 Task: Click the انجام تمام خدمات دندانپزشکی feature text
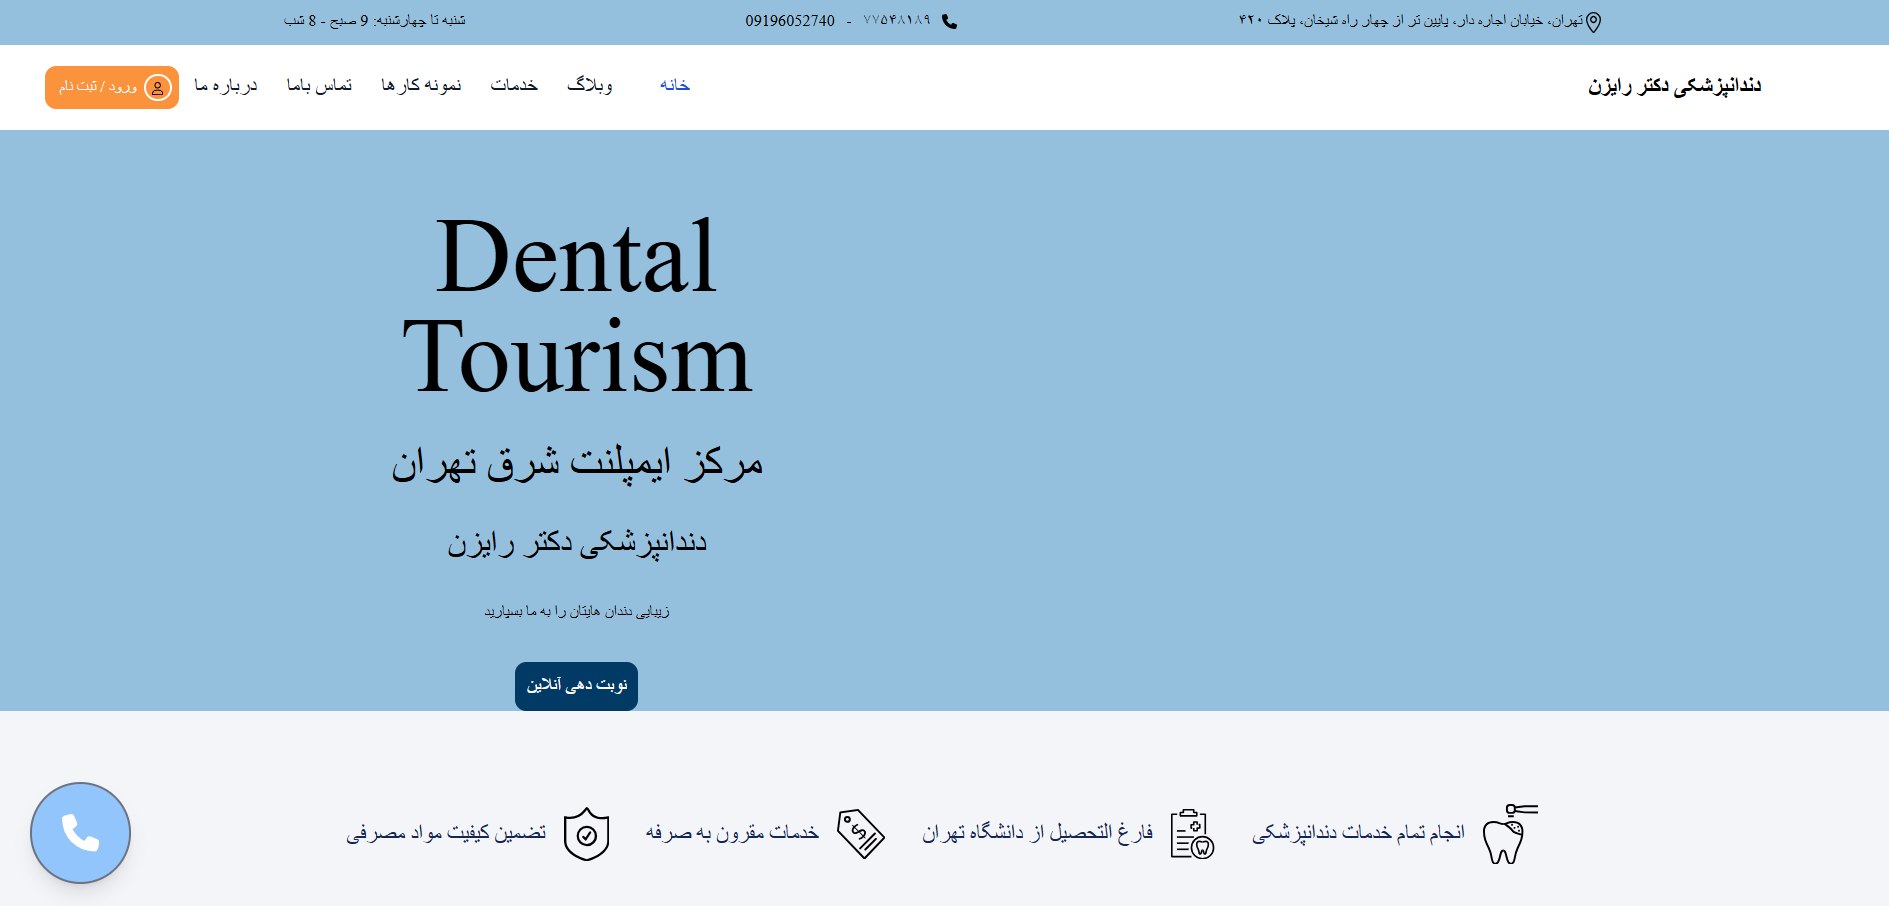pos(1358,833)
